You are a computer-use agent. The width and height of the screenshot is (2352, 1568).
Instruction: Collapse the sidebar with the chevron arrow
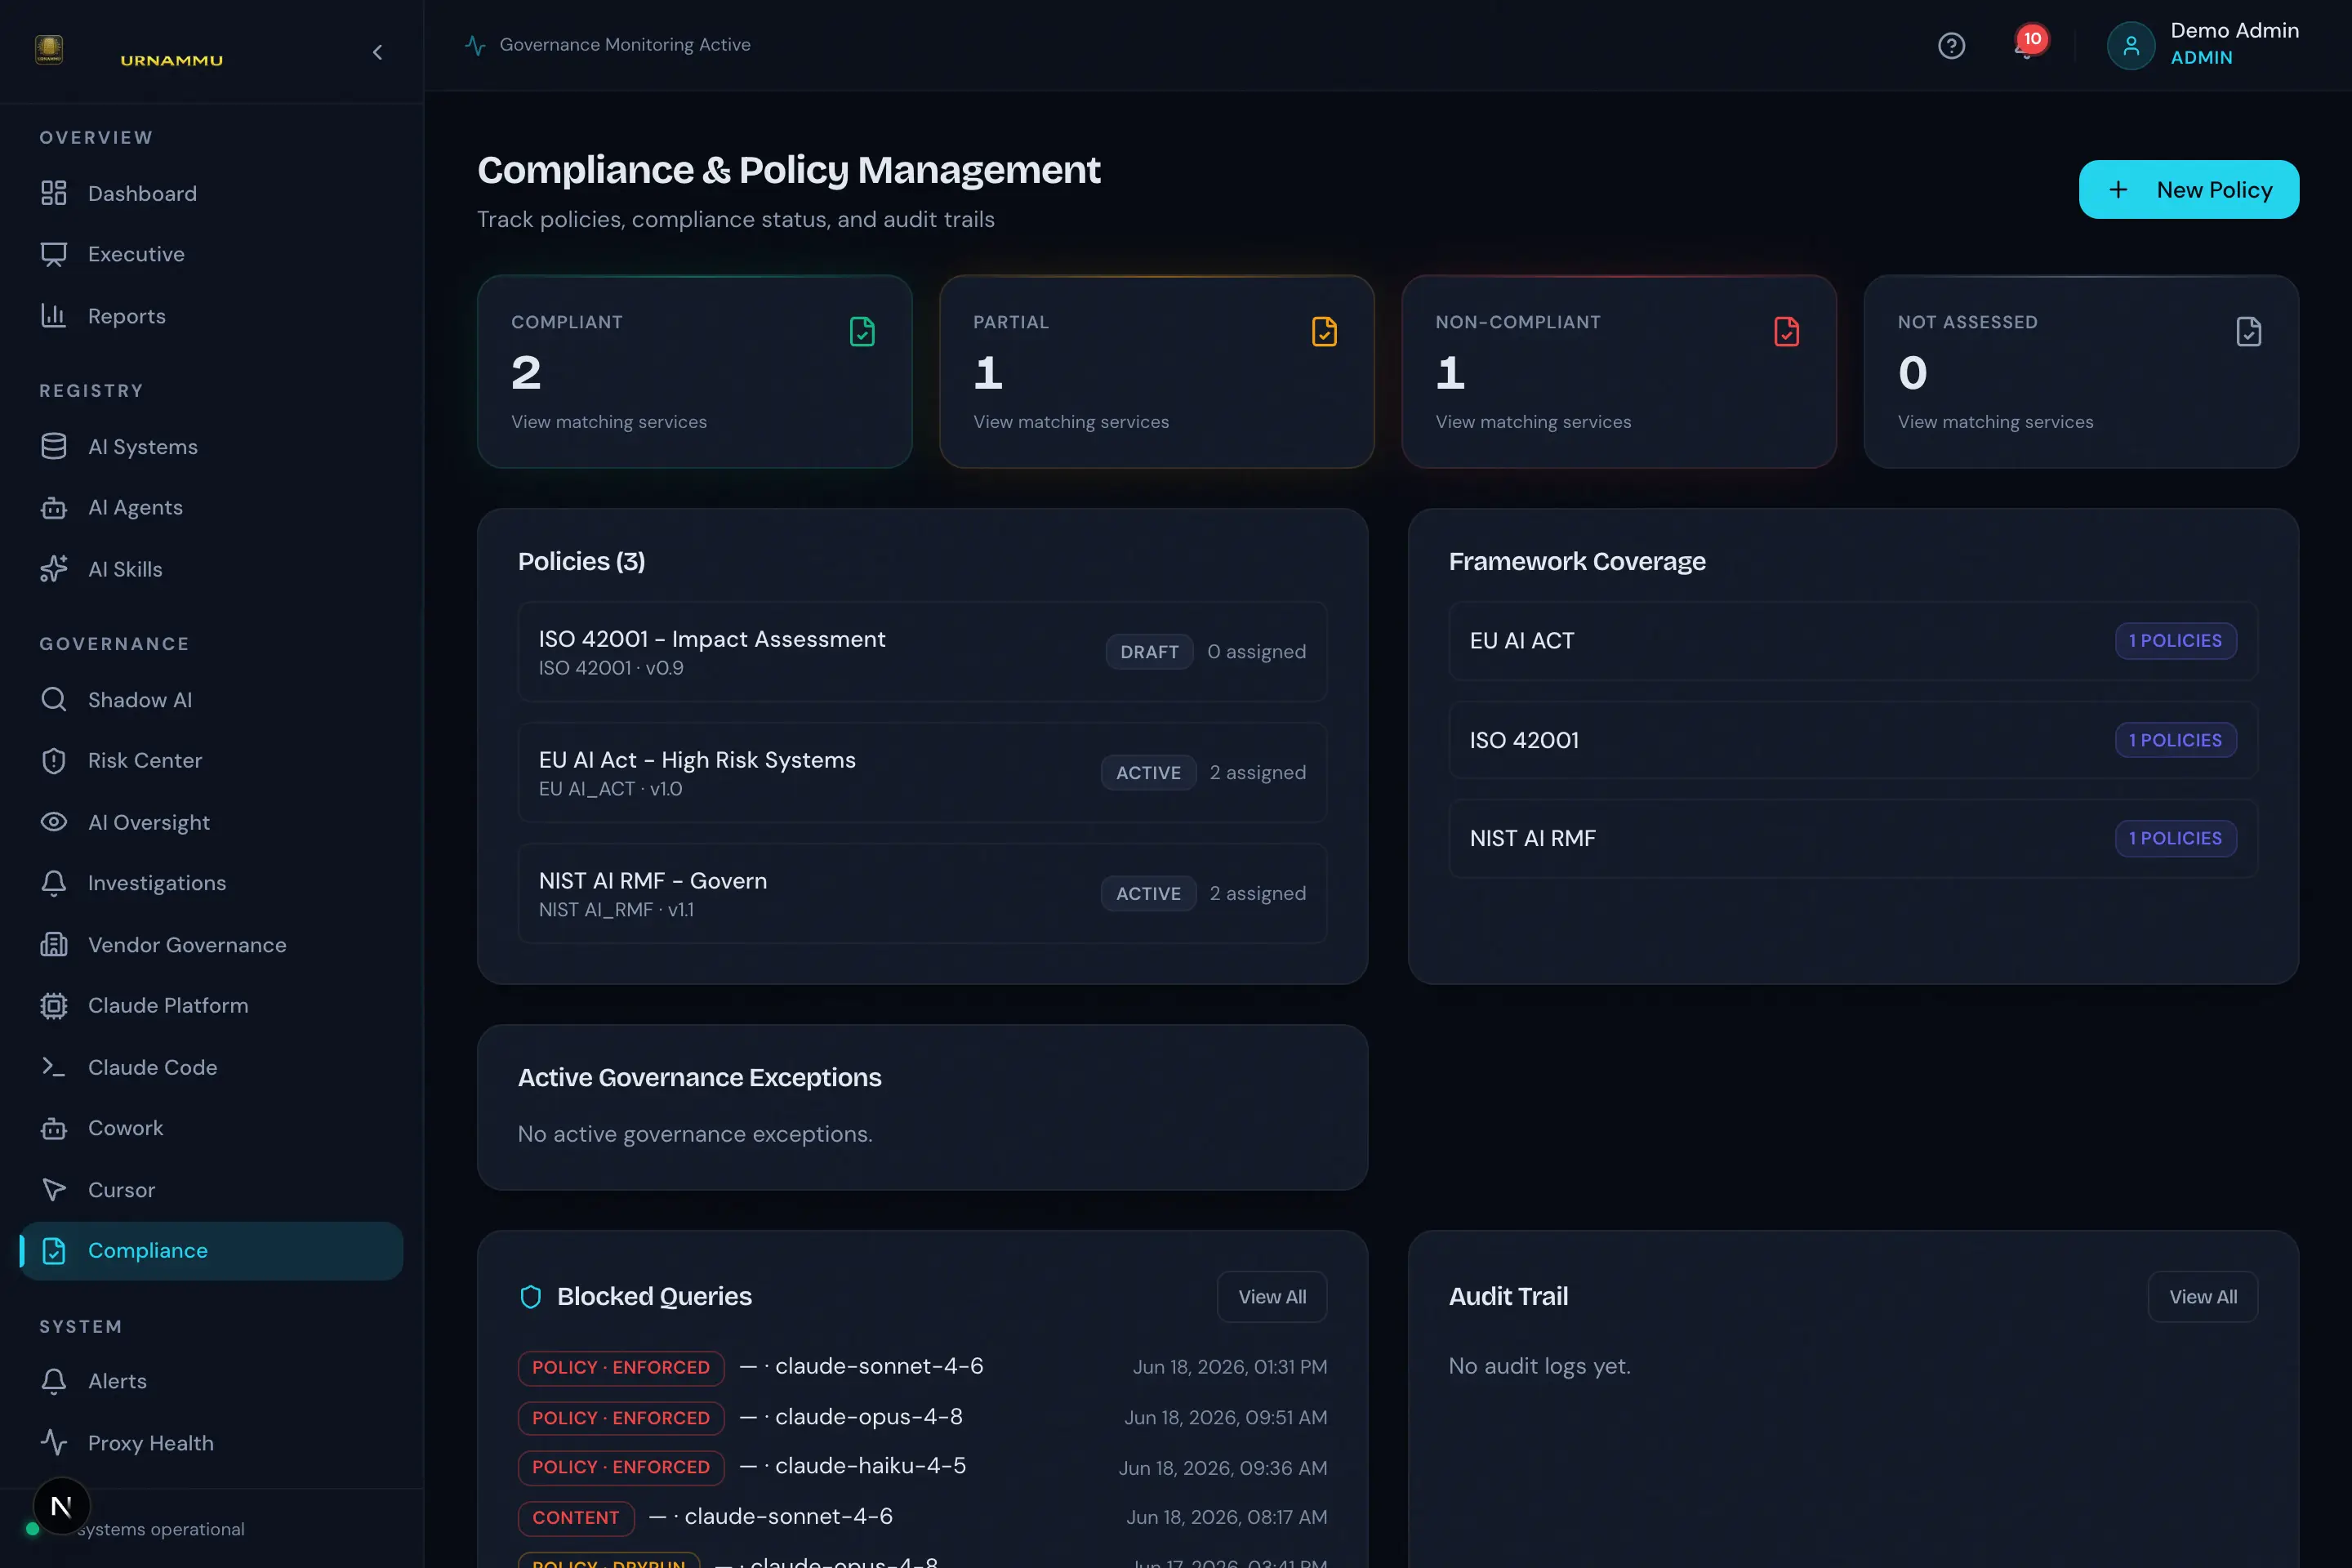click(x=377, y=52)
